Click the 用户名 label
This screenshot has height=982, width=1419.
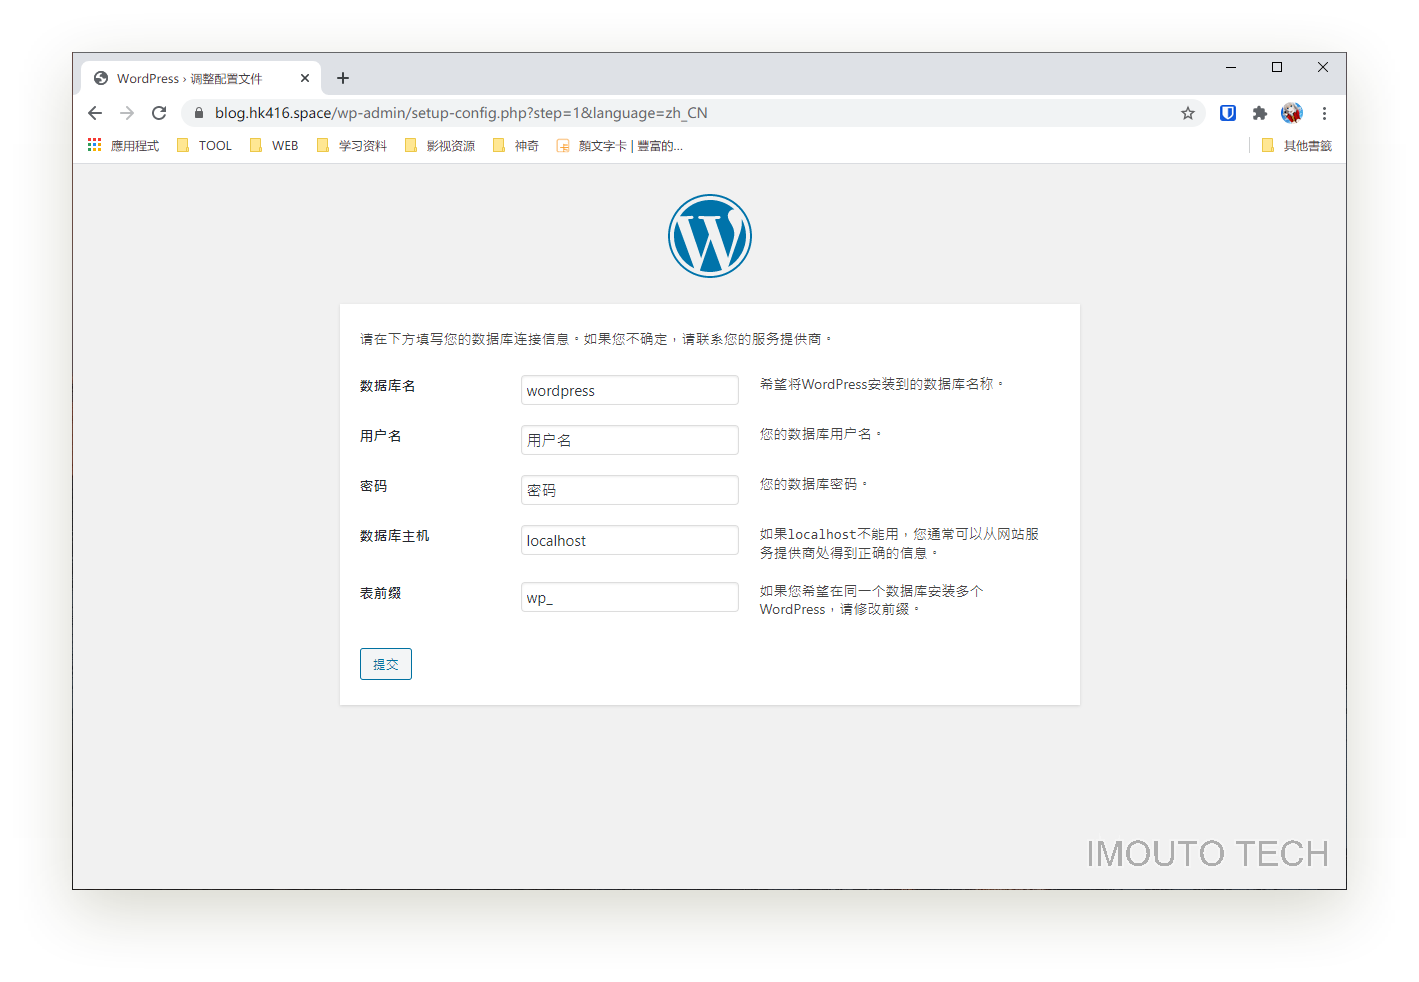(381, 436)
